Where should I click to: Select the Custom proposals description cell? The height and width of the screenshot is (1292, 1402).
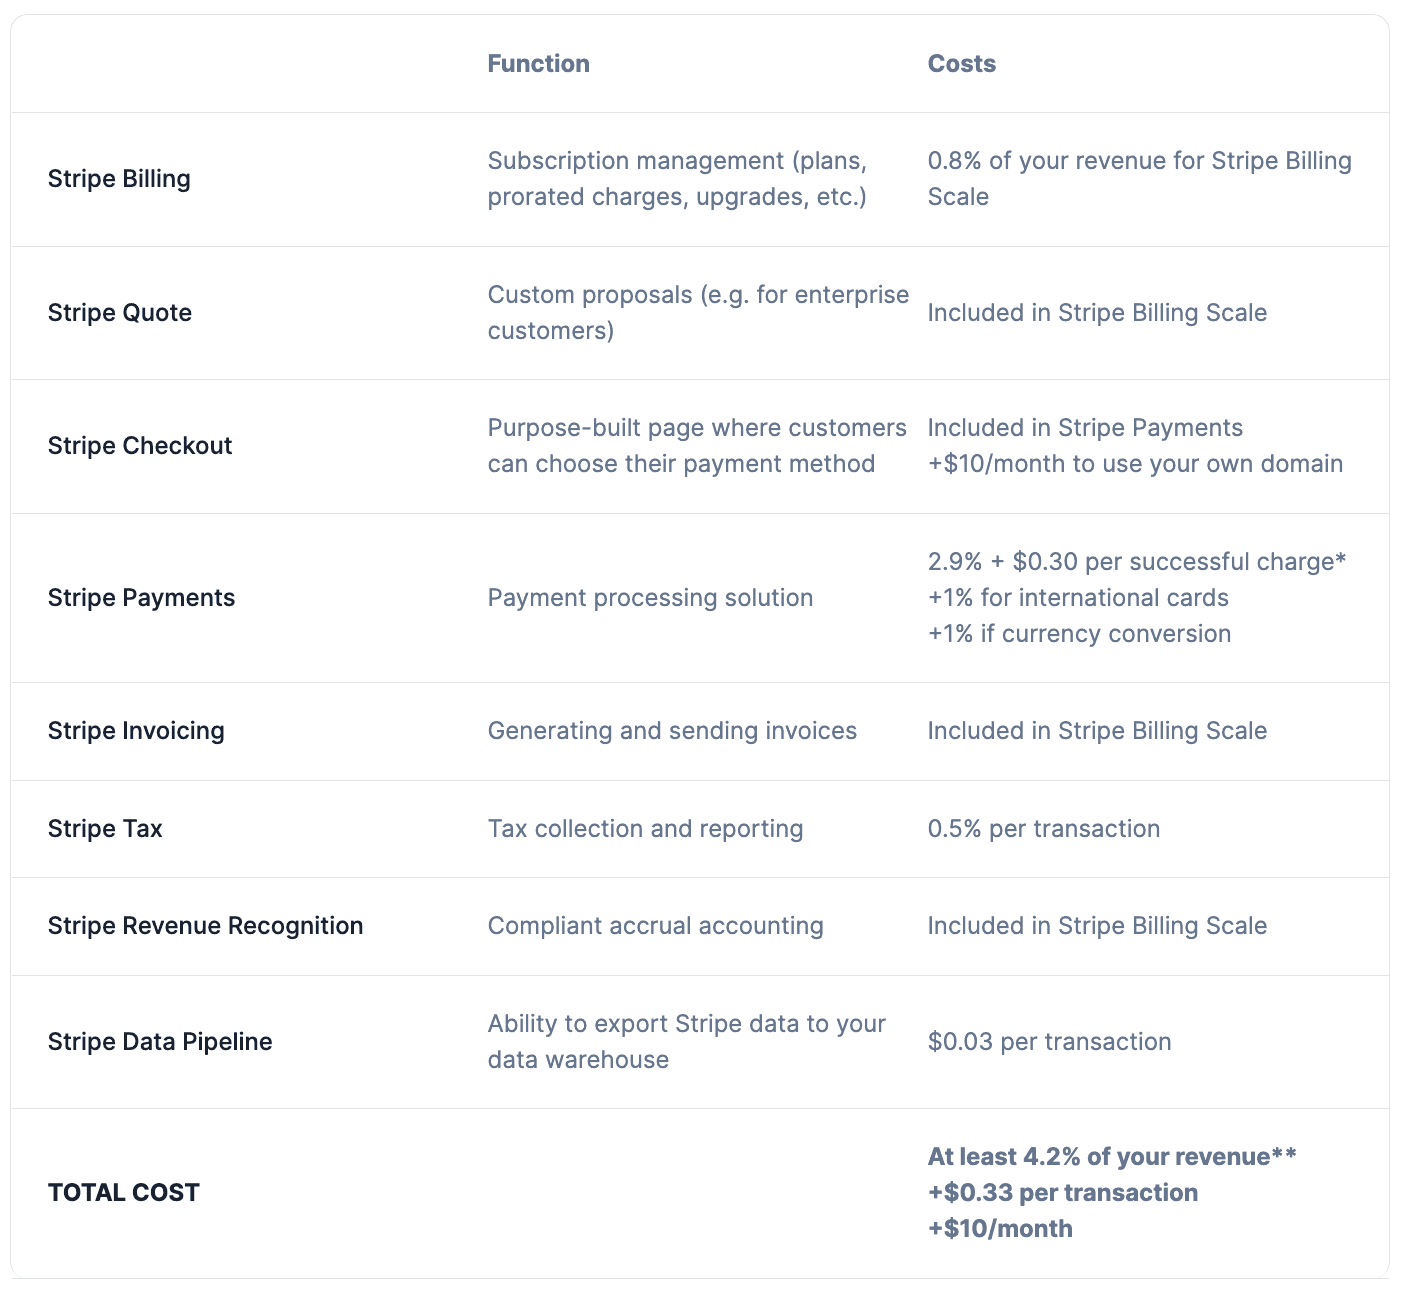click(x=698, y=313)
